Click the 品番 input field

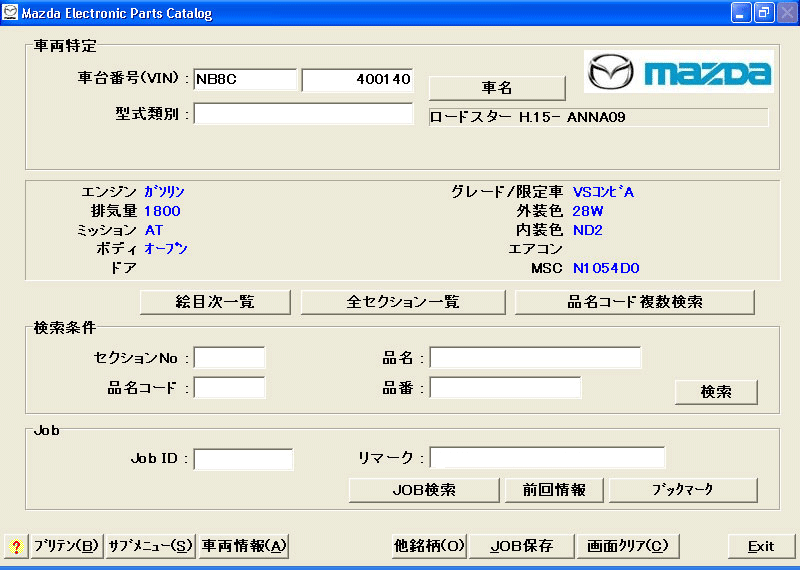(x=505, y=388)
